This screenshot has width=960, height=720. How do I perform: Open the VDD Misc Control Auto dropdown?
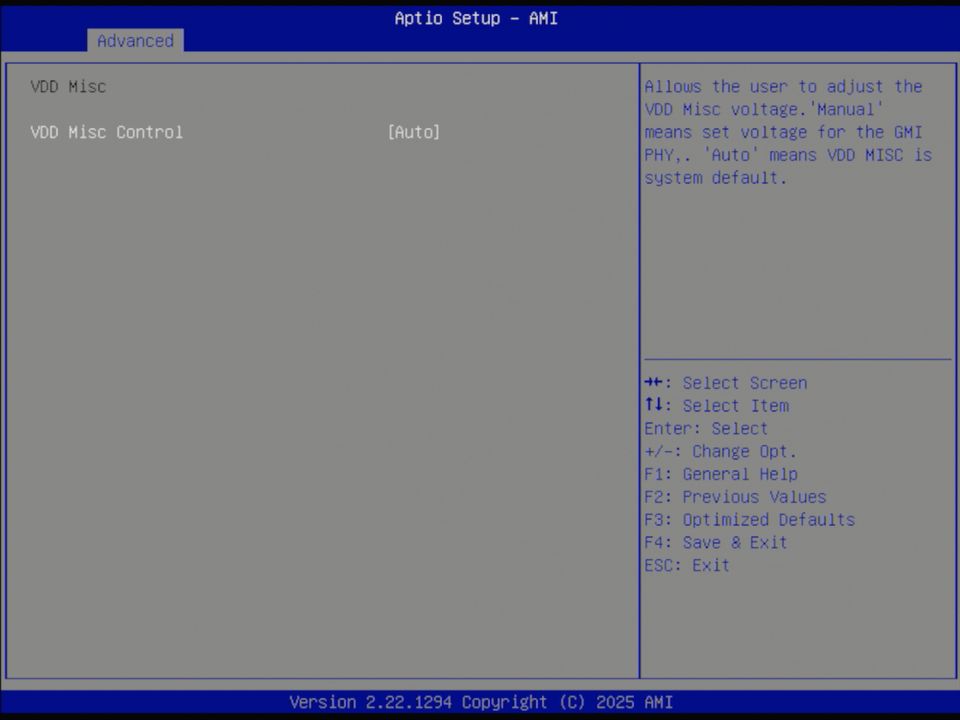coord(414,132)
